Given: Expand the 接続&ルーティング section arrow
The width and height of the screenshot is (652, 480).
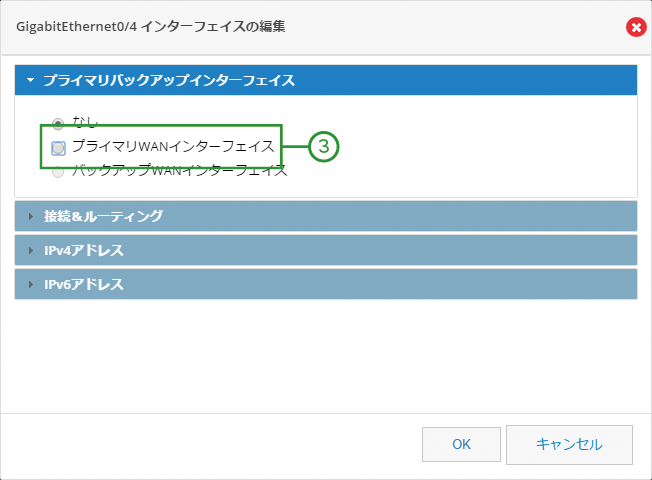Looking at the screenshot, I should [30, 216].
